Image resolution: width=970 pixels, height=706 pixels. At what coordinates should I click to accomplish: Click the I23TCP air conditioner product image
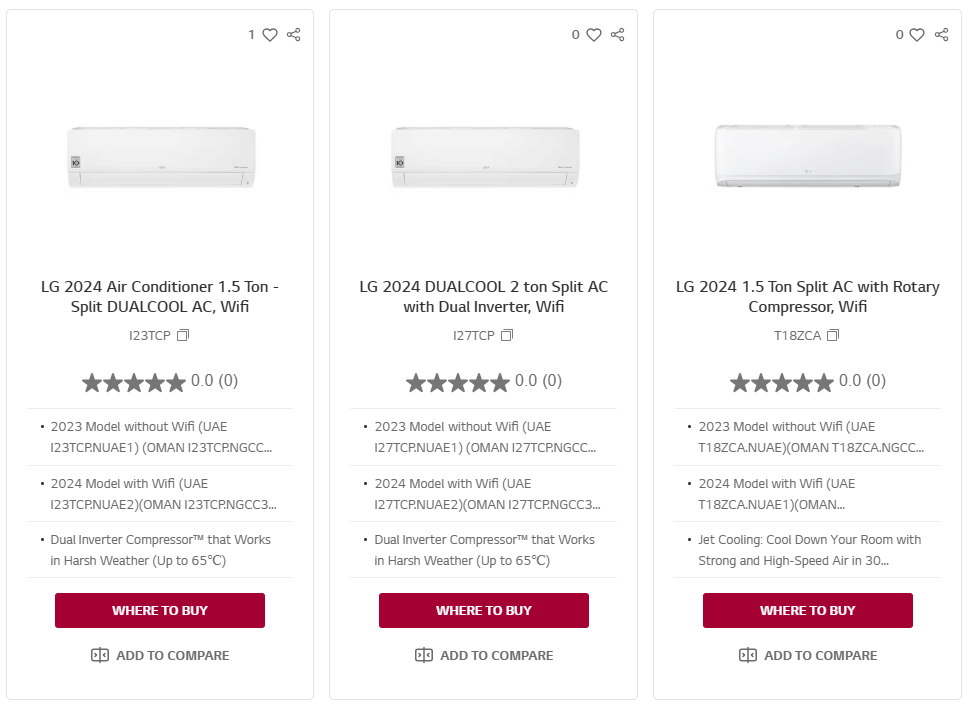tap(160, 157)
